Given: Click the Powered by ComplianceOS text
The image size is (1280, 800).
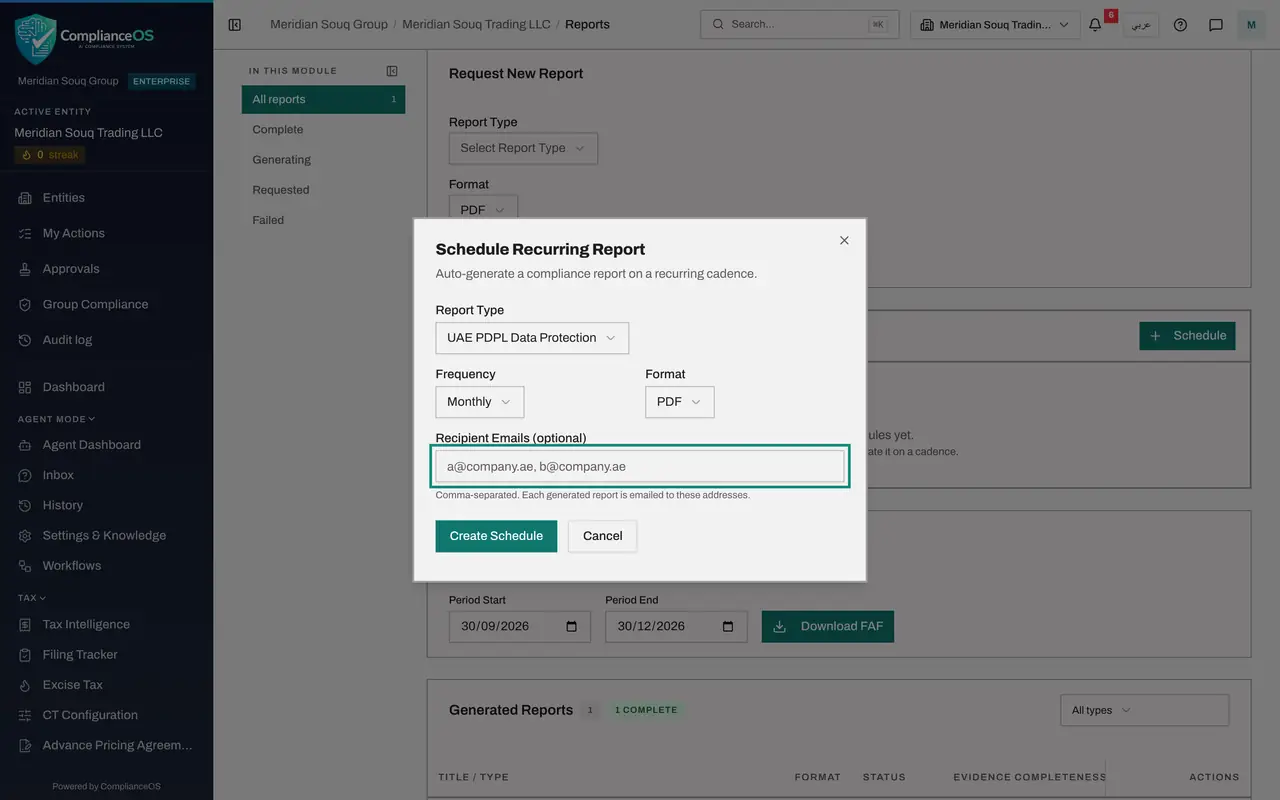Looking at the screenshot, I should (106, 786).
